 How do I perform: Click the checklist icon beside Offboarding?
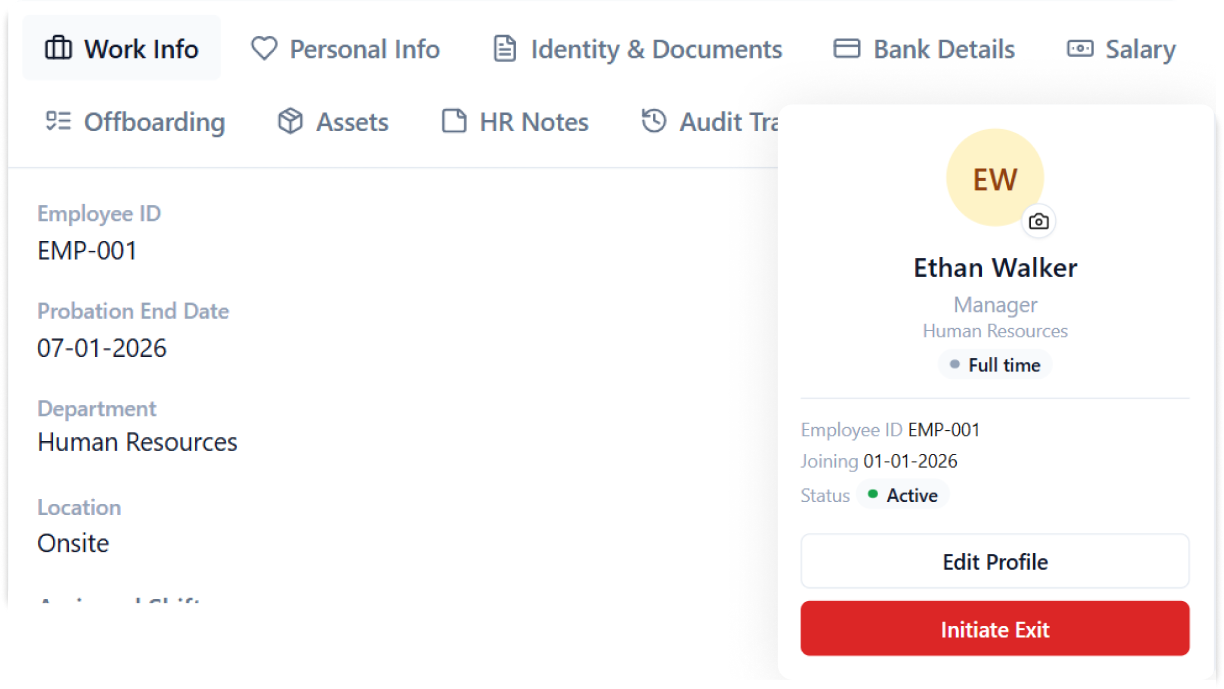coord(59,122)
